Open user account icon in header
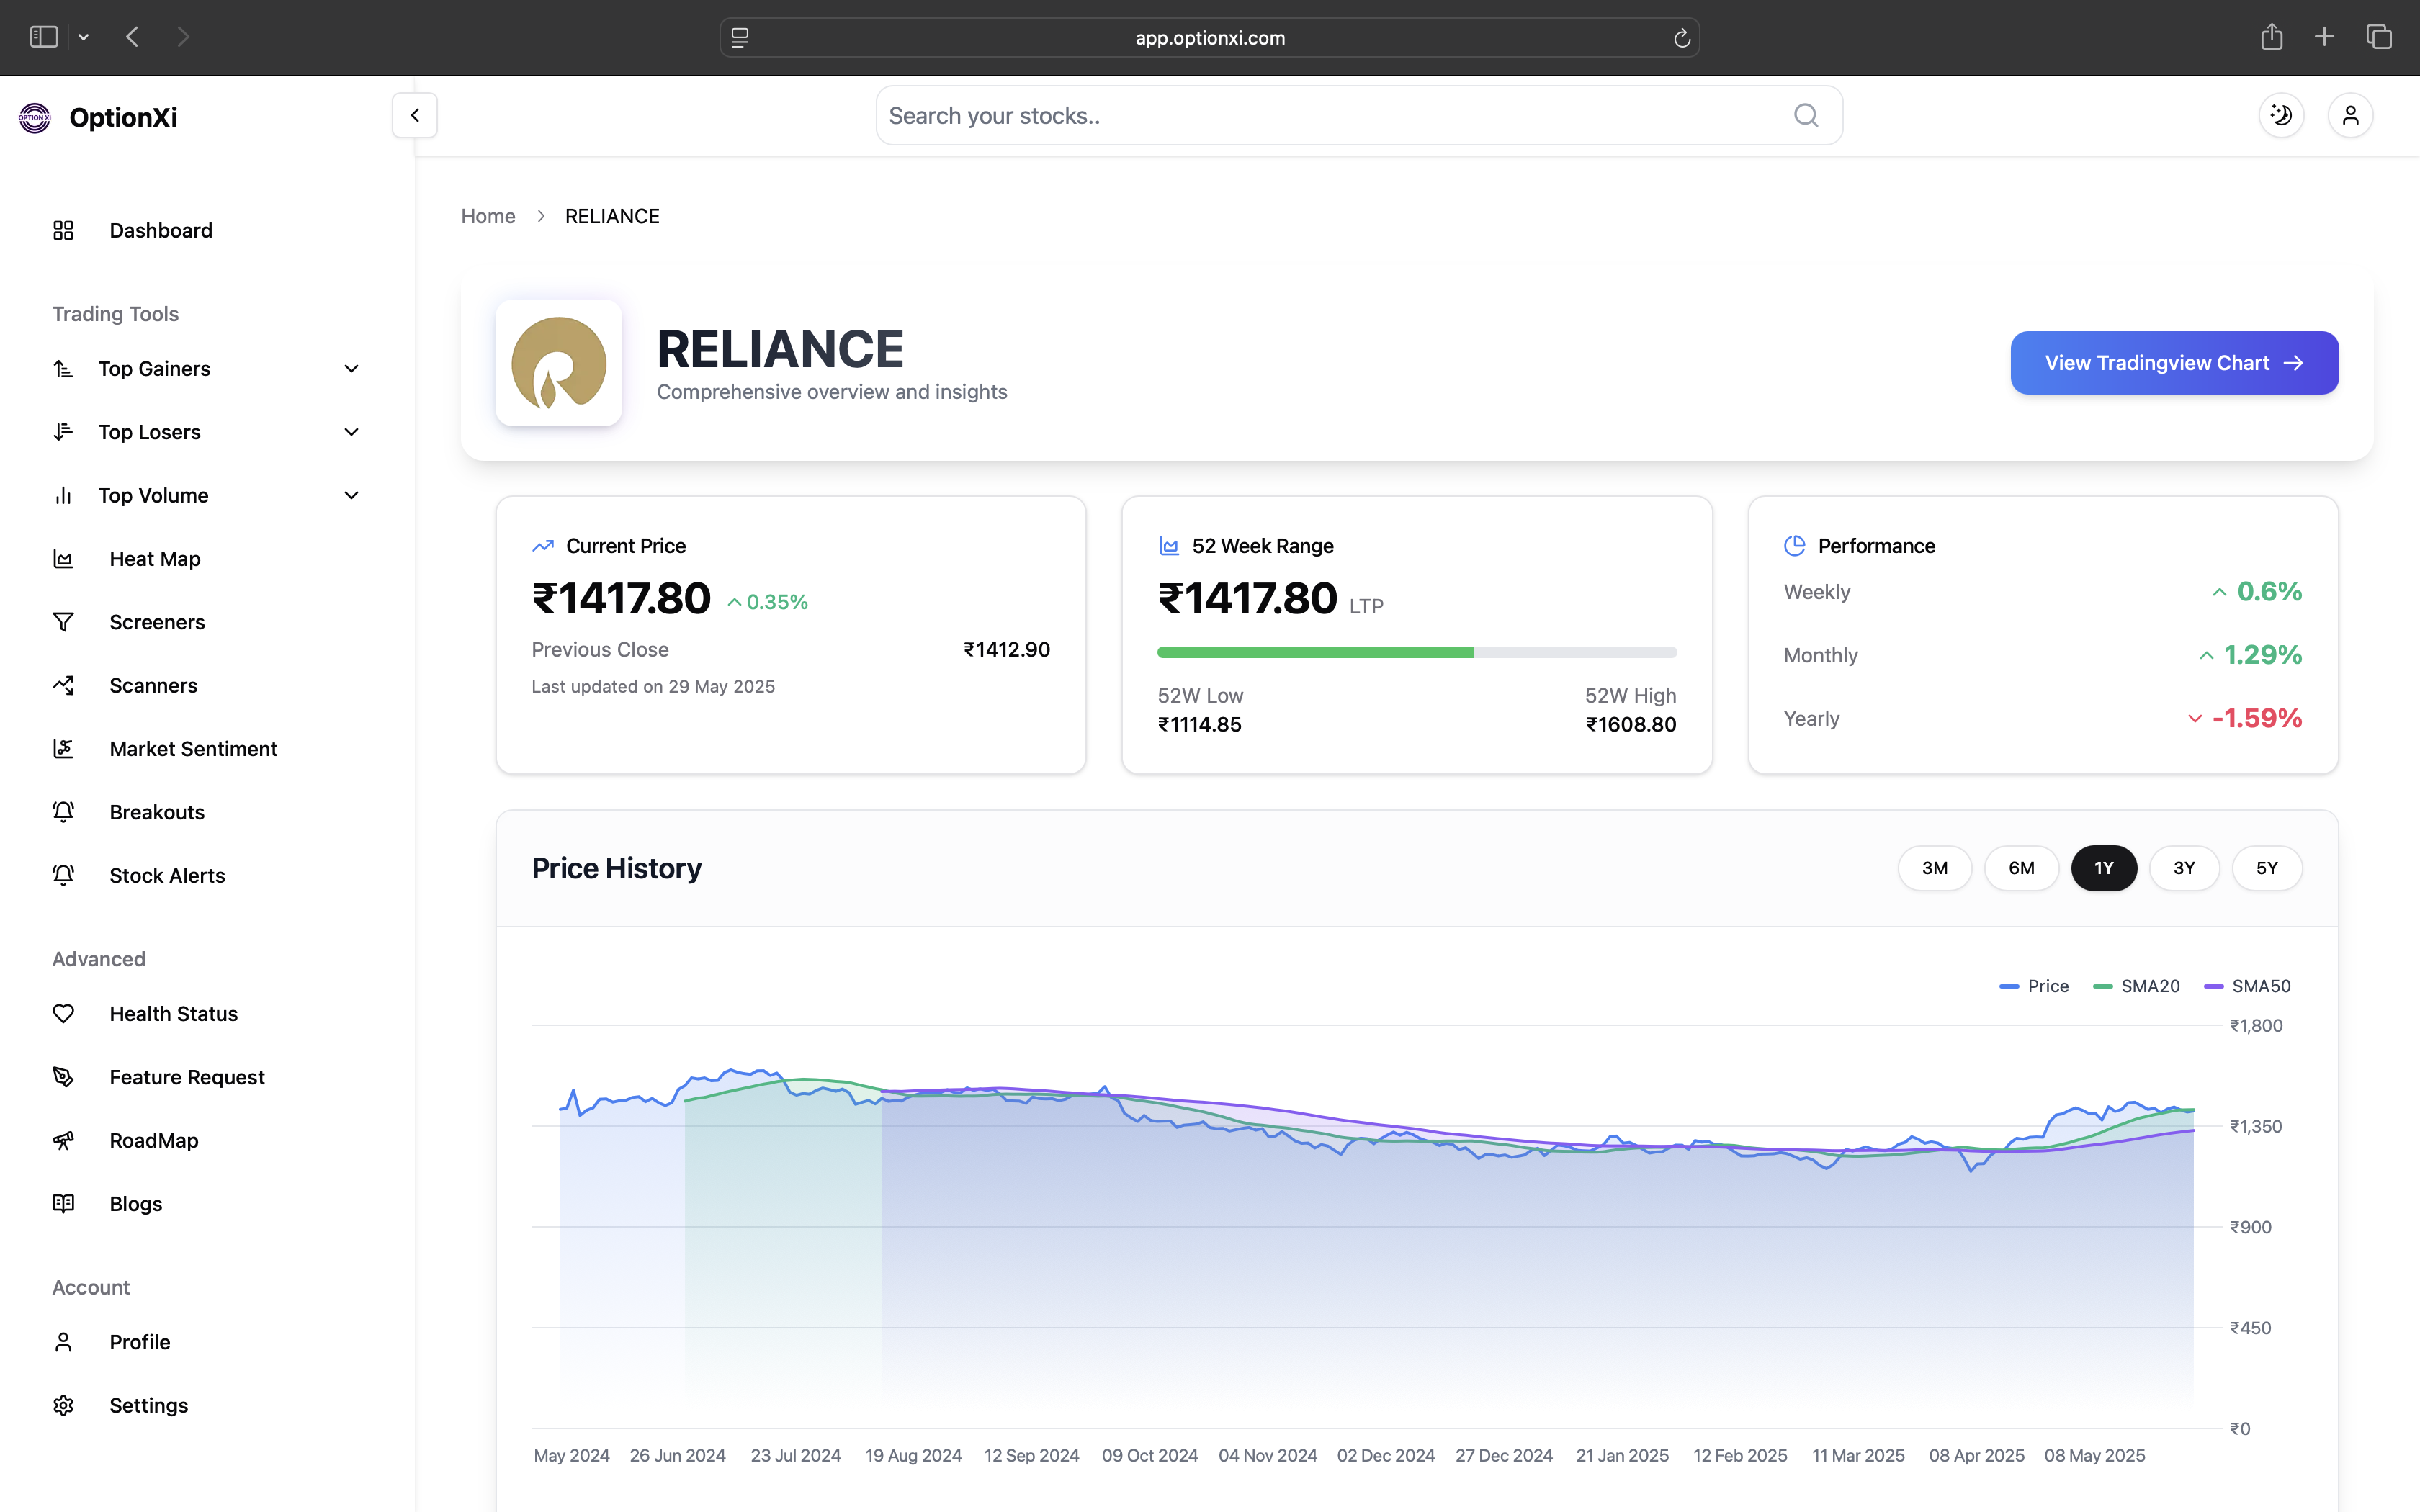 (x=2350, y=115)
